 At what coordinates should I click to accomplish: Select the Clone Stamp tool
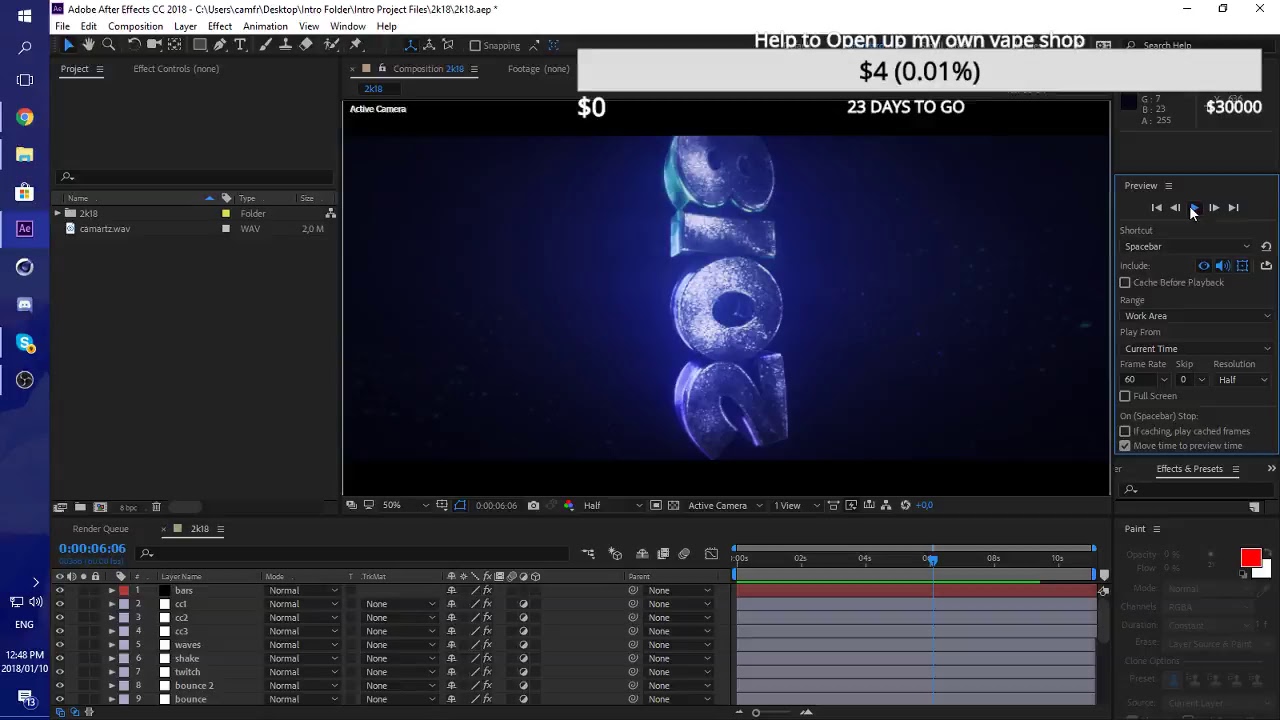286,45
